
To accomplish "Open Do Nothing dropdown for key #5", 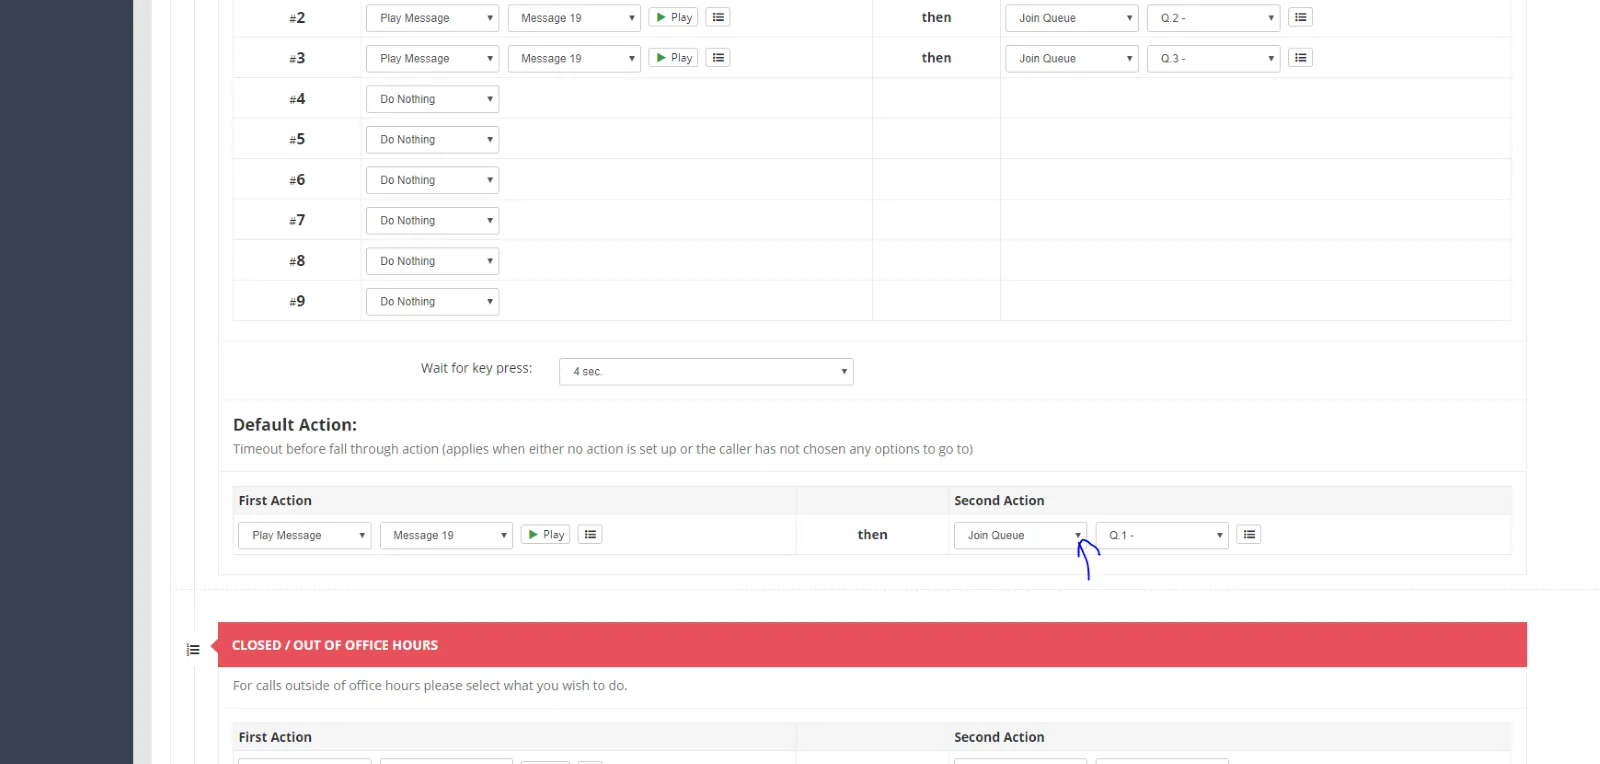I will click(x=432, y=140).
